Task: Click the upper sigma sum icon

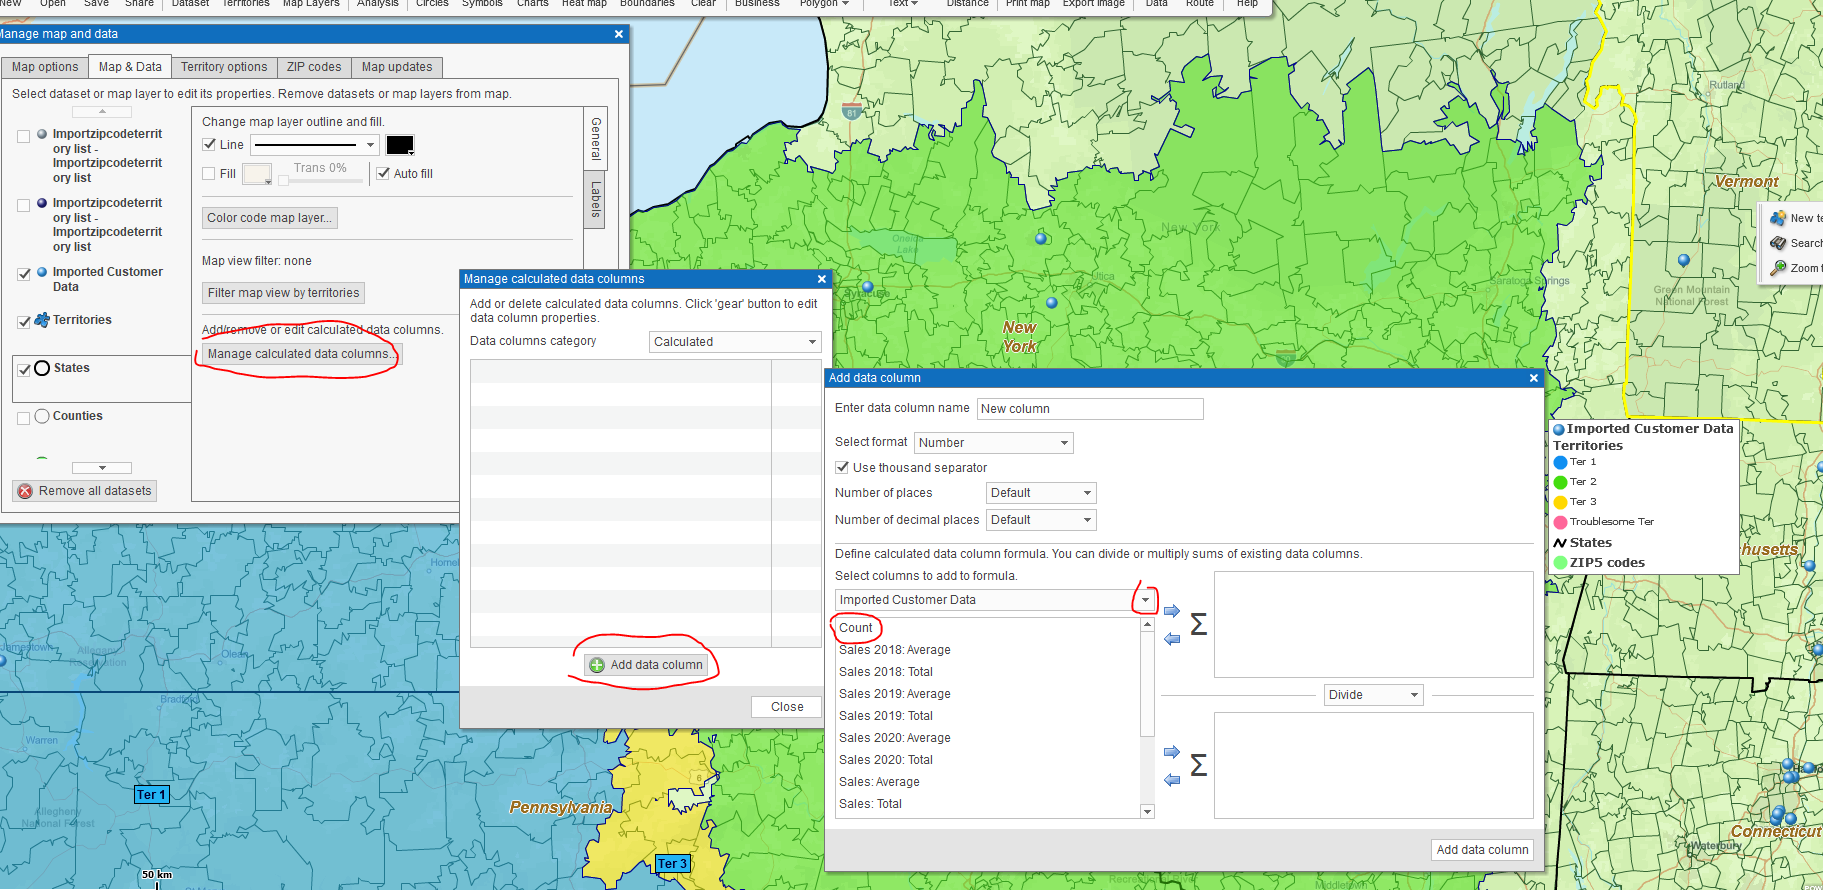Action: [x=1199, y=625]
